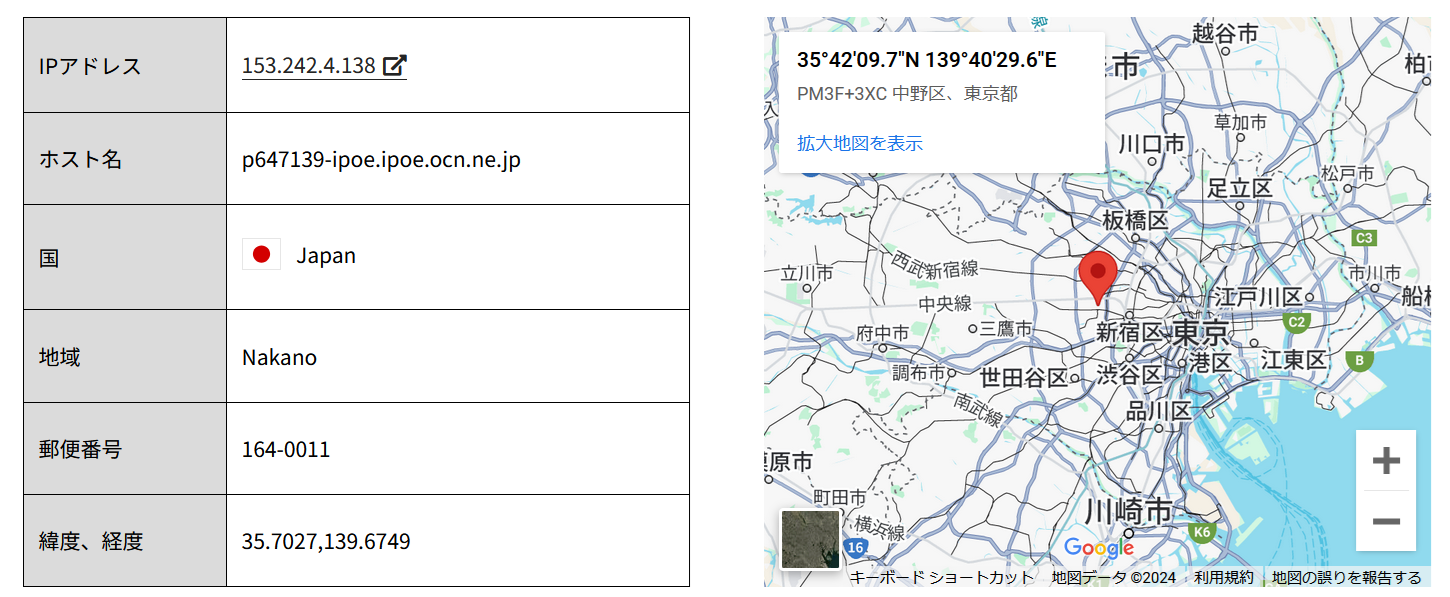1450x597 pixels.
Task: Click the 国 header cell
Action: pos(125,257)
